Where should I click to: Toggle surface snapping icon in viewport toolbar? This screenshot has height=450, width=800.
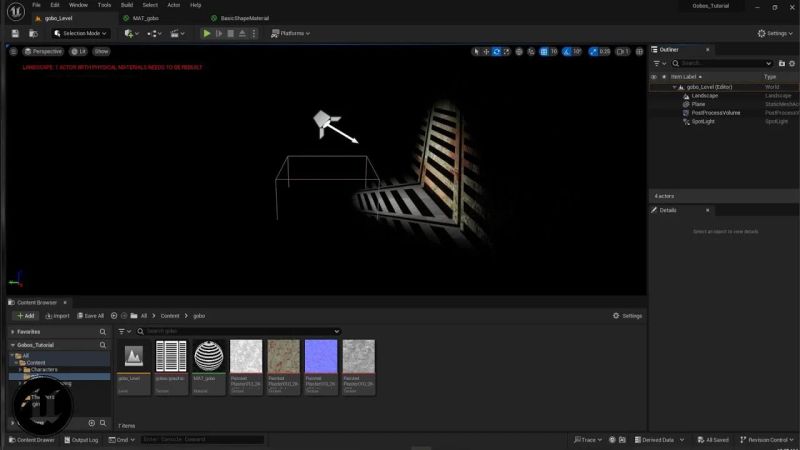[x=531, y=52]
